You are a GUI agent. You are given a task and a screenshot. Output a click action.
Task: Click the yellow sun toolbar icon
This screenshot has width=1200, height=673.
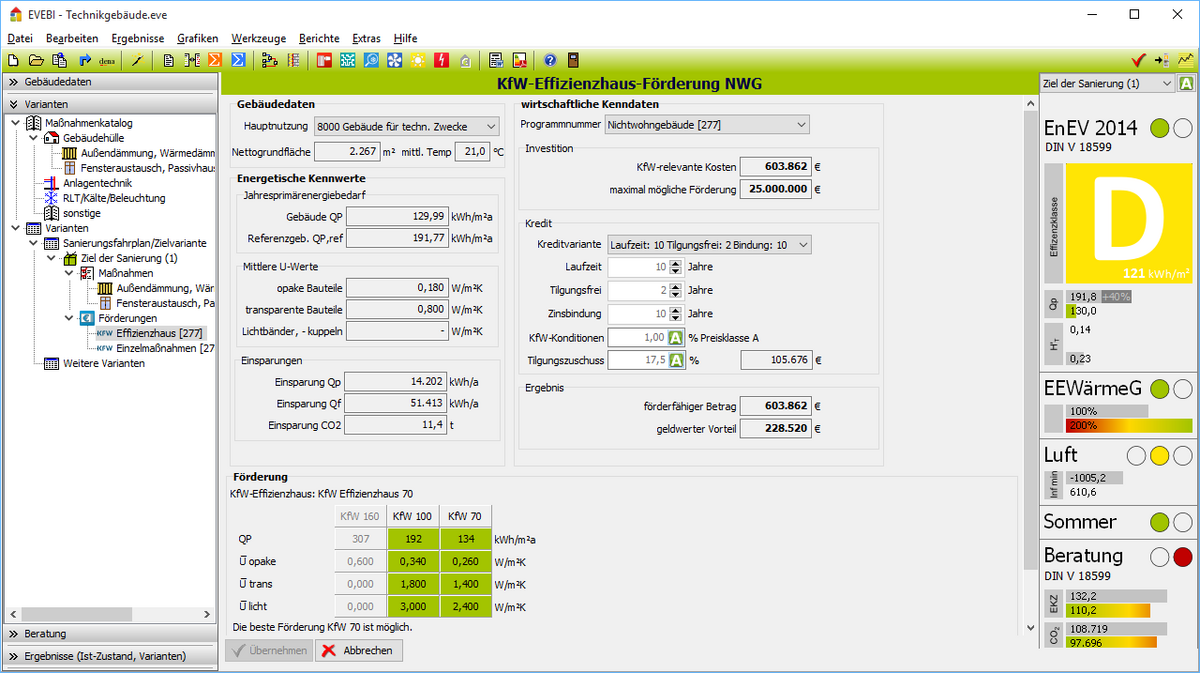(418, 60)
